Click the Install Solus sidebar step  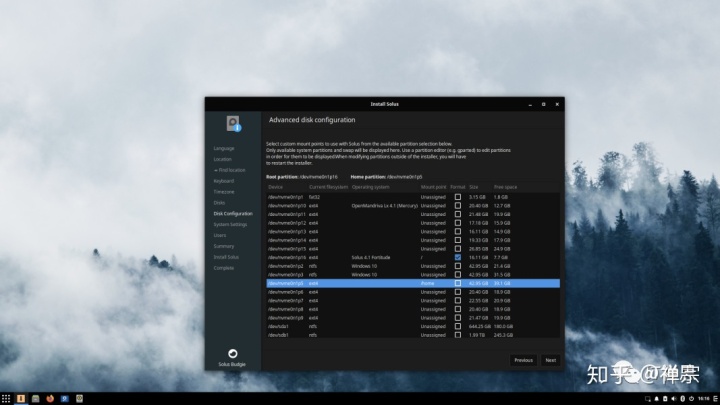pos(226,257)
